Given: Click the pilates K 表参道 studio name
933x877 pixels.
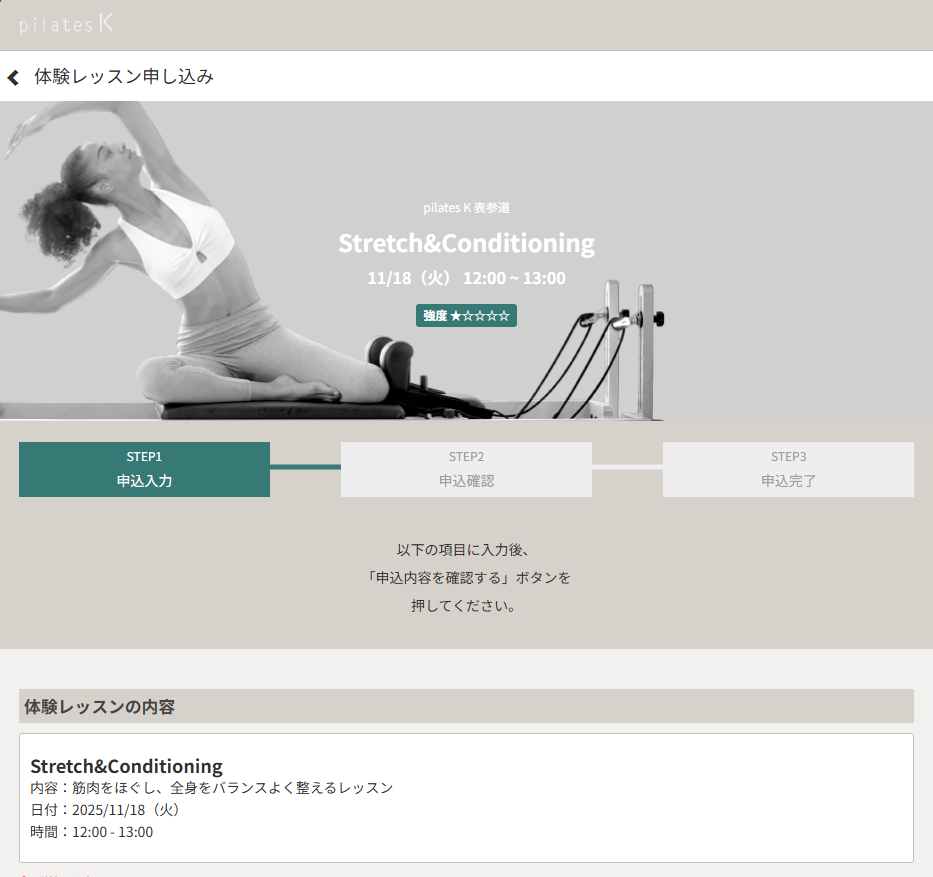Looking at the screenshot, I should point(466,208).
